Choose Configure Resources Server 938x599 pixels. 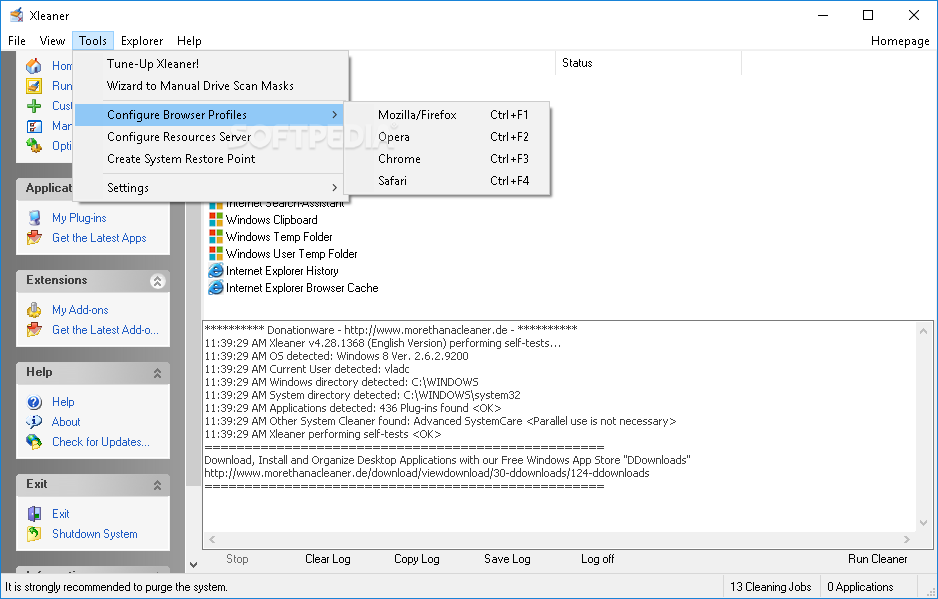208,136
